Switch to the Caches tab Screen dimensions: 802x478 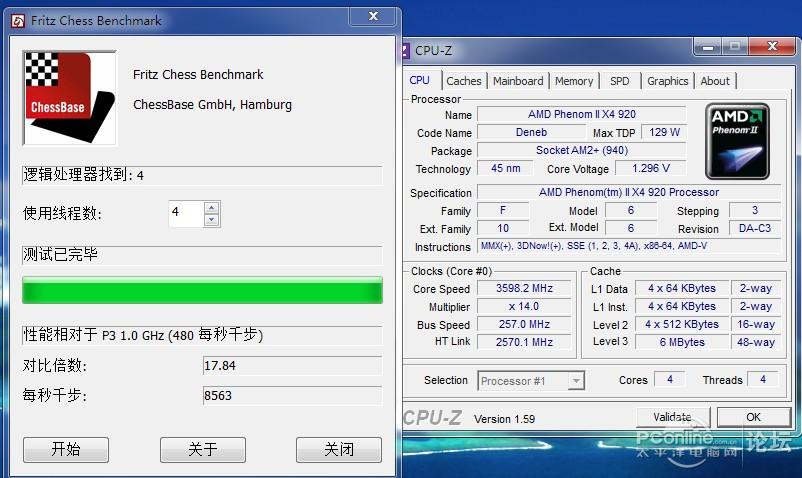pos(463,81)
